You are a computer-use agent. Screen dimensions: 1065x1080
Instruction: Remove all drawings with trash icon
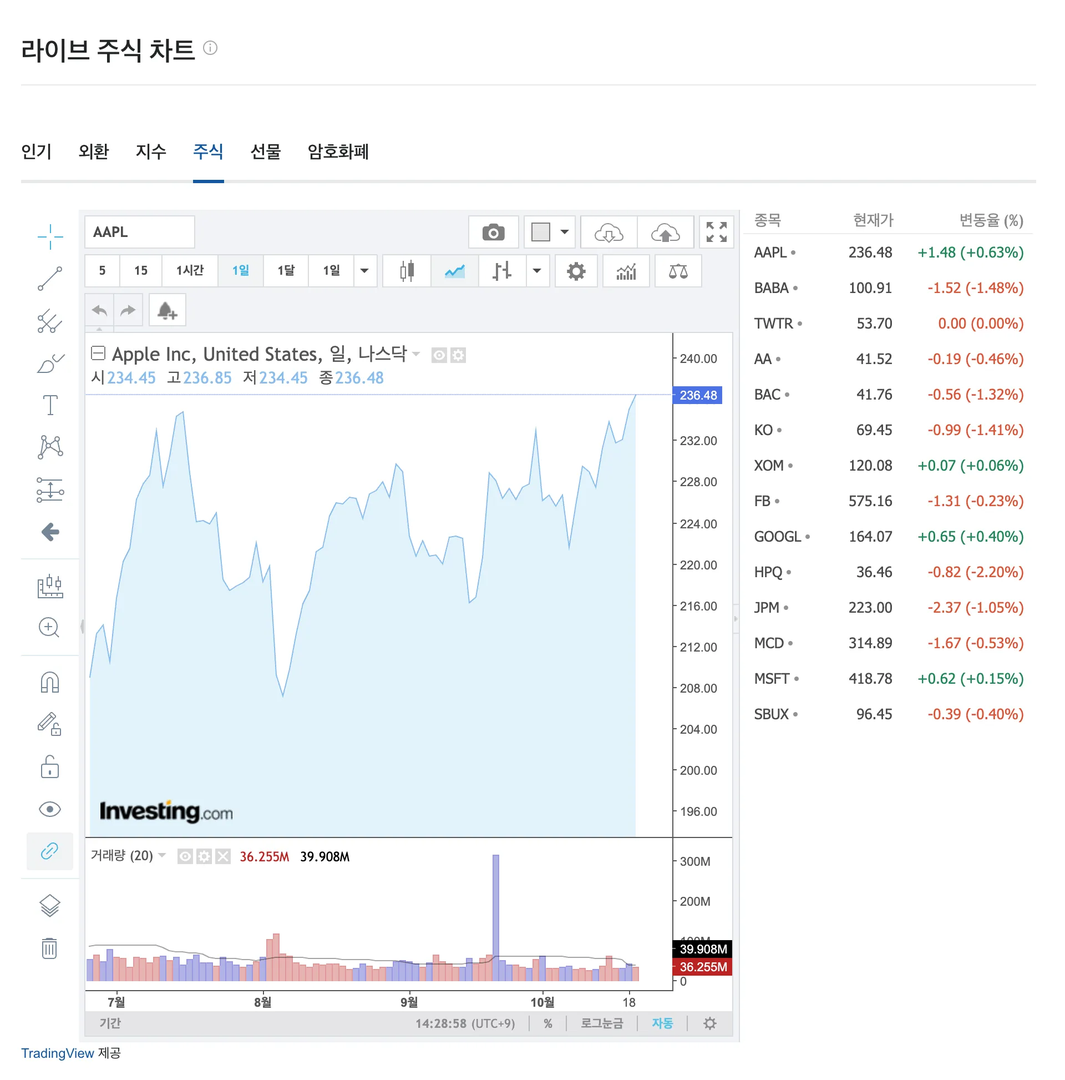tap(50, 948)
